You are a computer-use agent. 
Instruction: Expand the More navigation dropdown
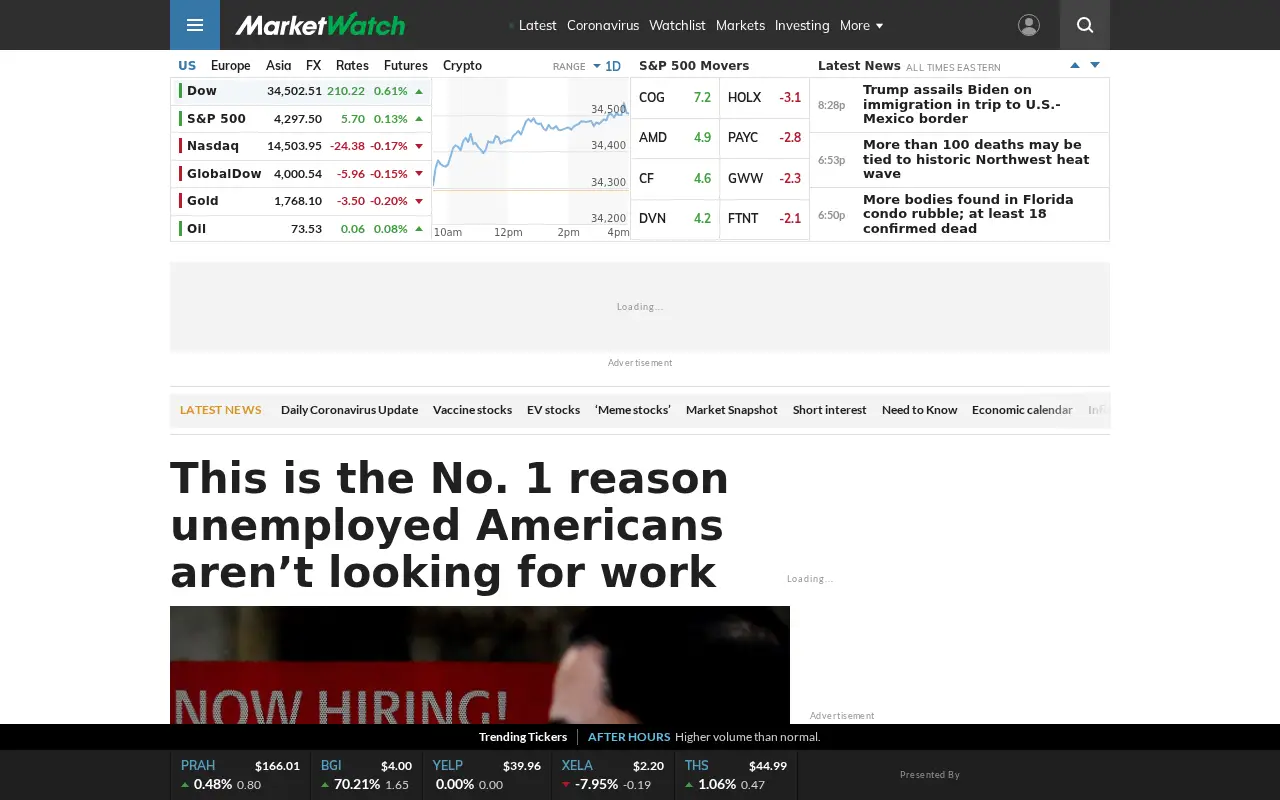point(861,25)
